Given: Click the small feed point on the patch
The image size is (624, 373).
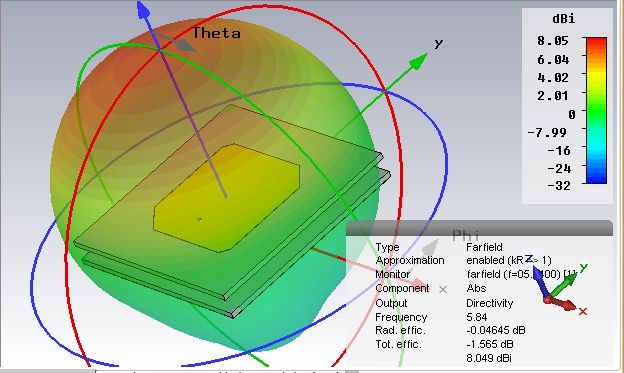Looking at the screenshot, I should [199, 219].
